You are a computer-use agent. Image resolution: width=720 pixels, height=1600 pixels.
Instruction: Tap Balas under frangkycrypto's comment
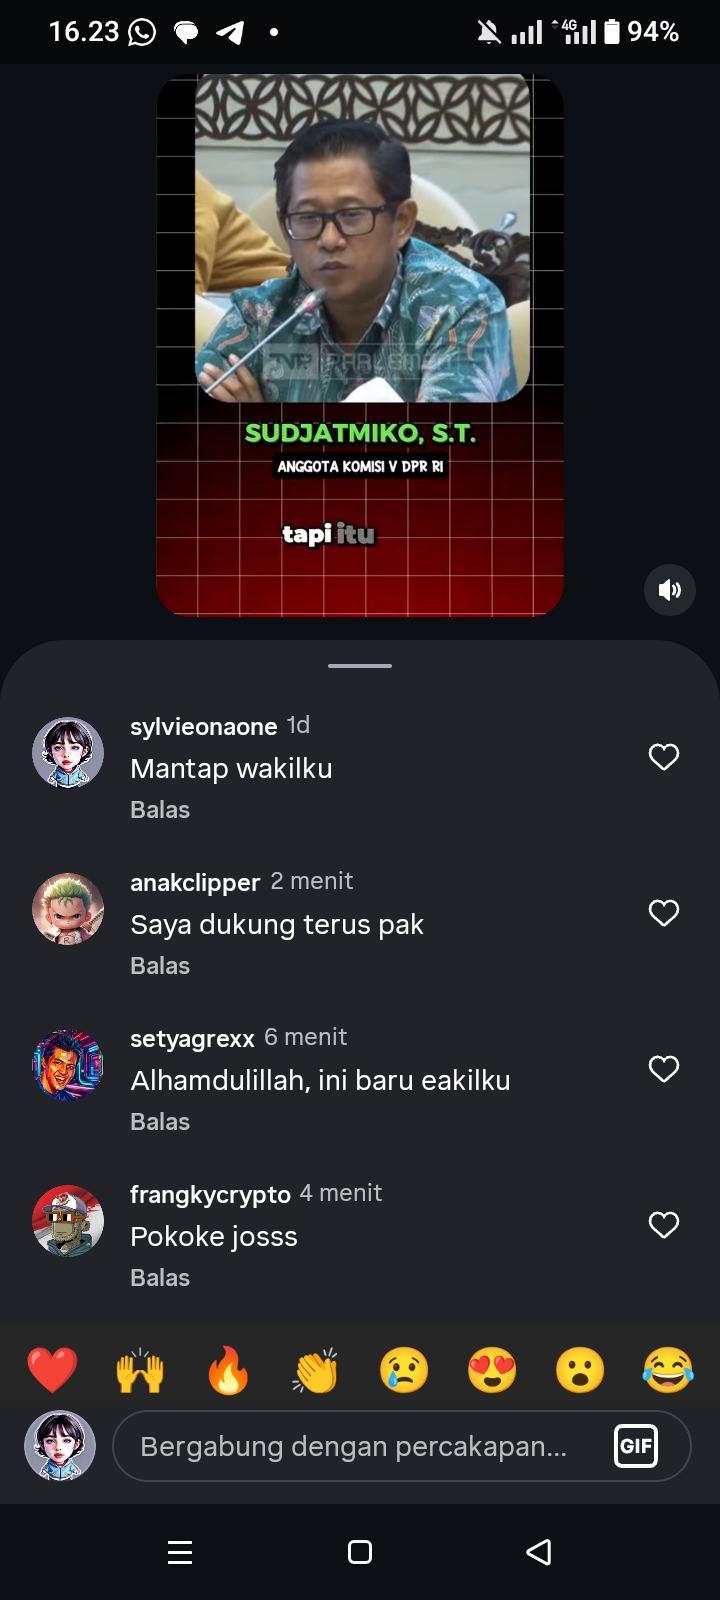[160, 1278]
